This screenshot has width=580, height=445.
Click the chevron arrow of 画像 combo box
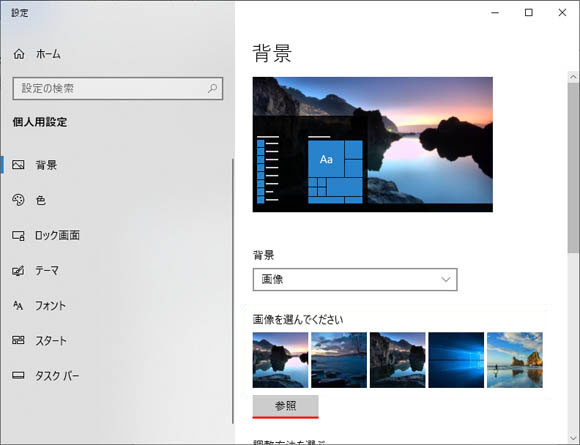[x=446, y=279]
